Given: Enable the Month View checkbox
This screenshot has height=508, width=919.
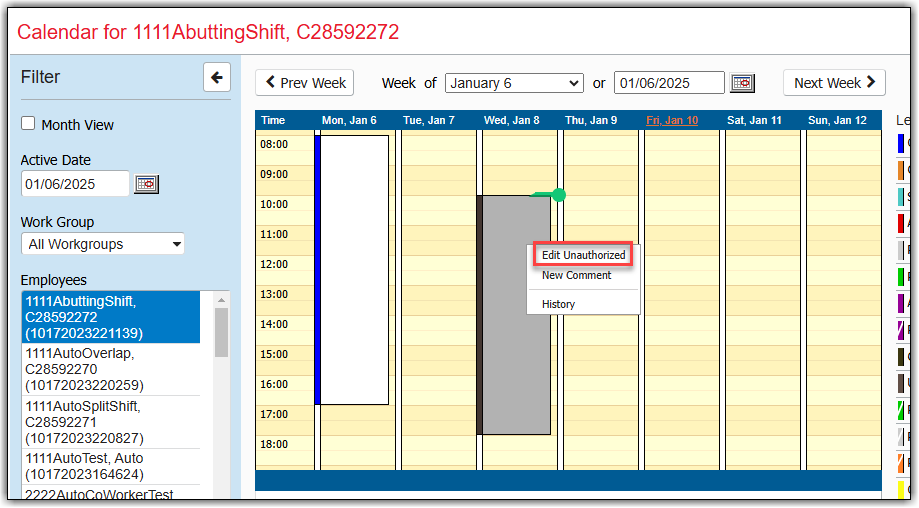Looking at the screenshot, I should pos(28,124).
